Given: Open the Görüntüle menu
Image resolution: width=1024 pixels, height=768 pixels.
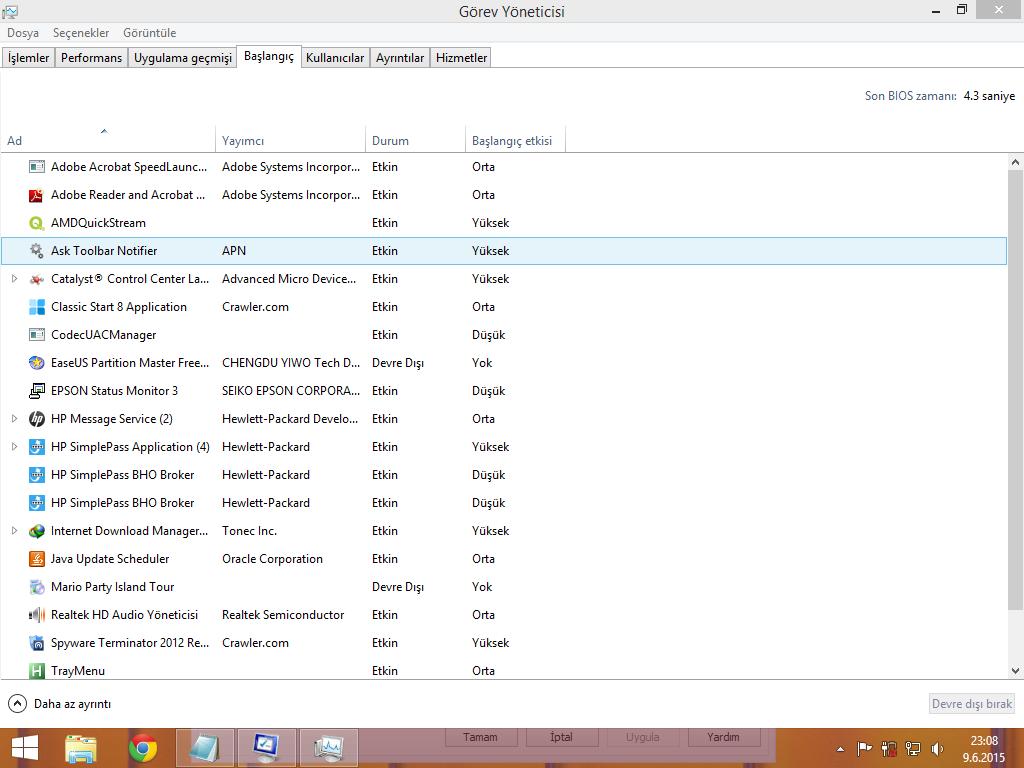Looking at the screenshot, I should coord(150,33).
